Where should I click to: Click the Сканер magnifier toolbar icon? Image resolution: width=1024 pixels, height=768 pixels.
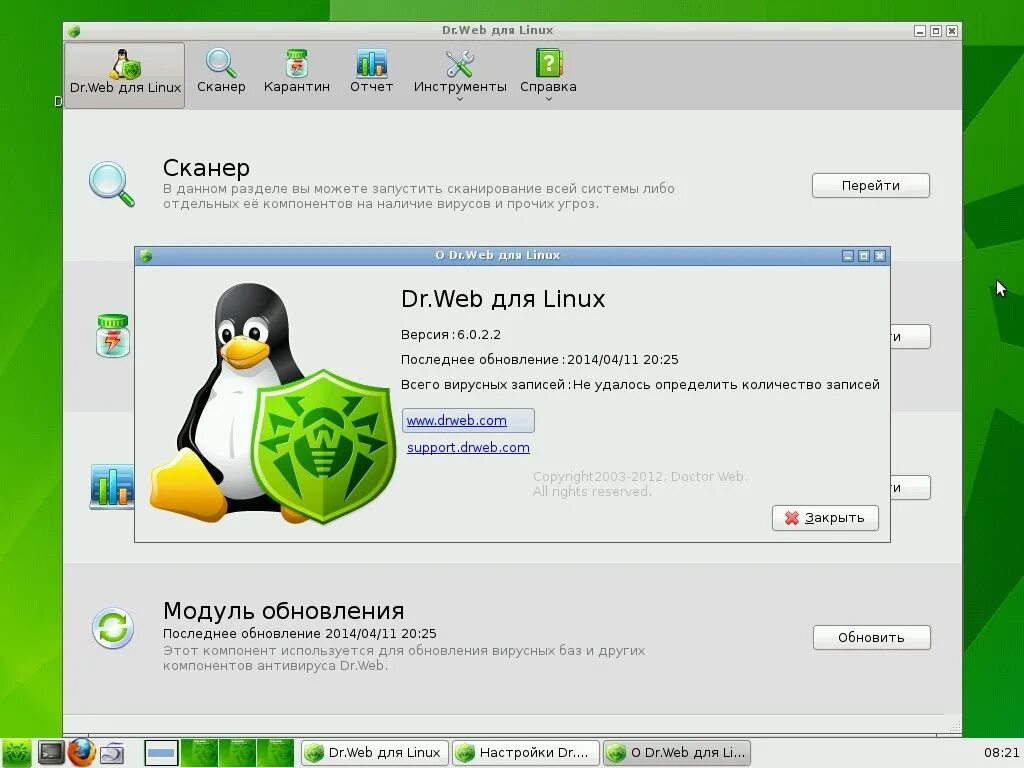click(221, 63)
